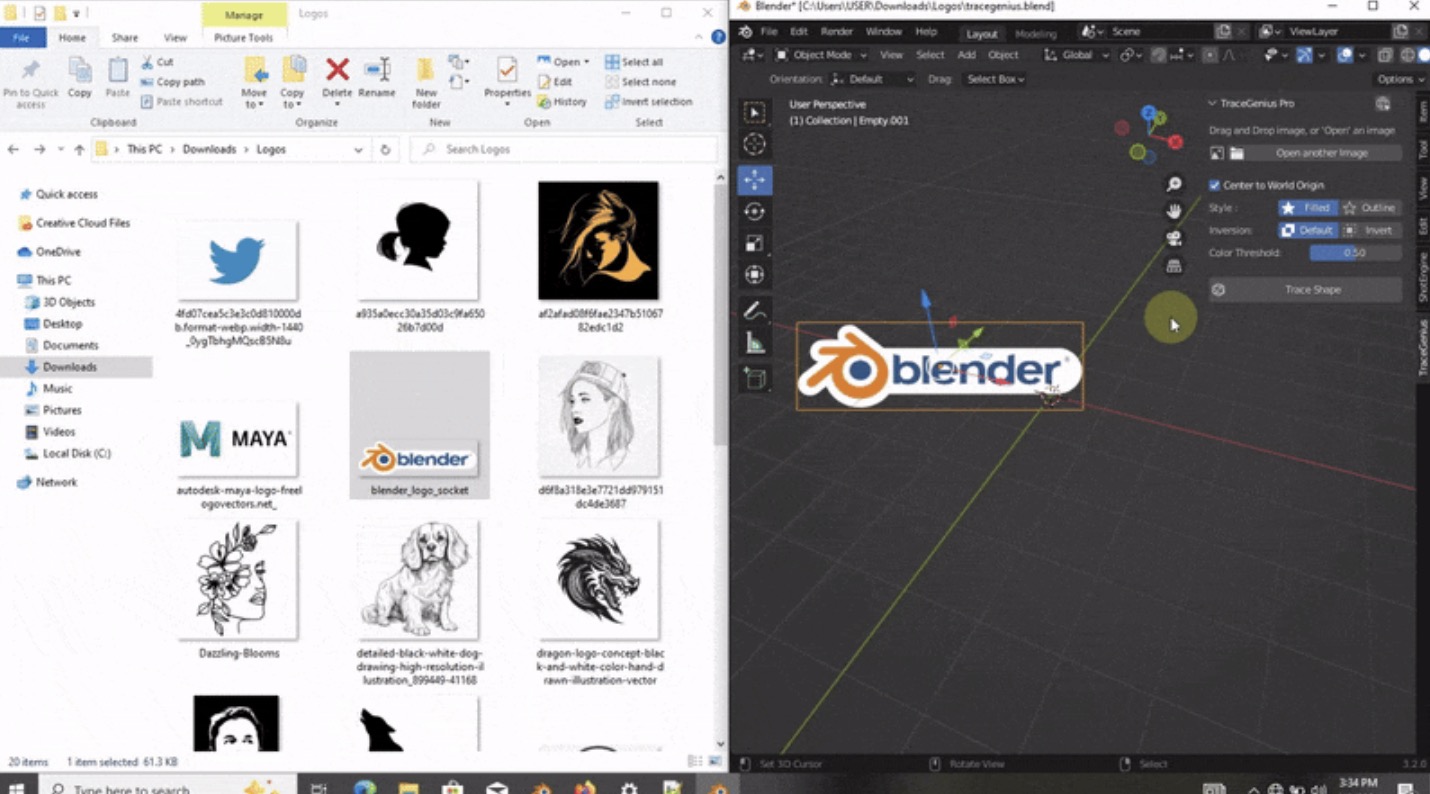Screen dimensions: 1430x794
Task: Click Invert selection in Explorer ribbon
Action: tap(649, 102)
